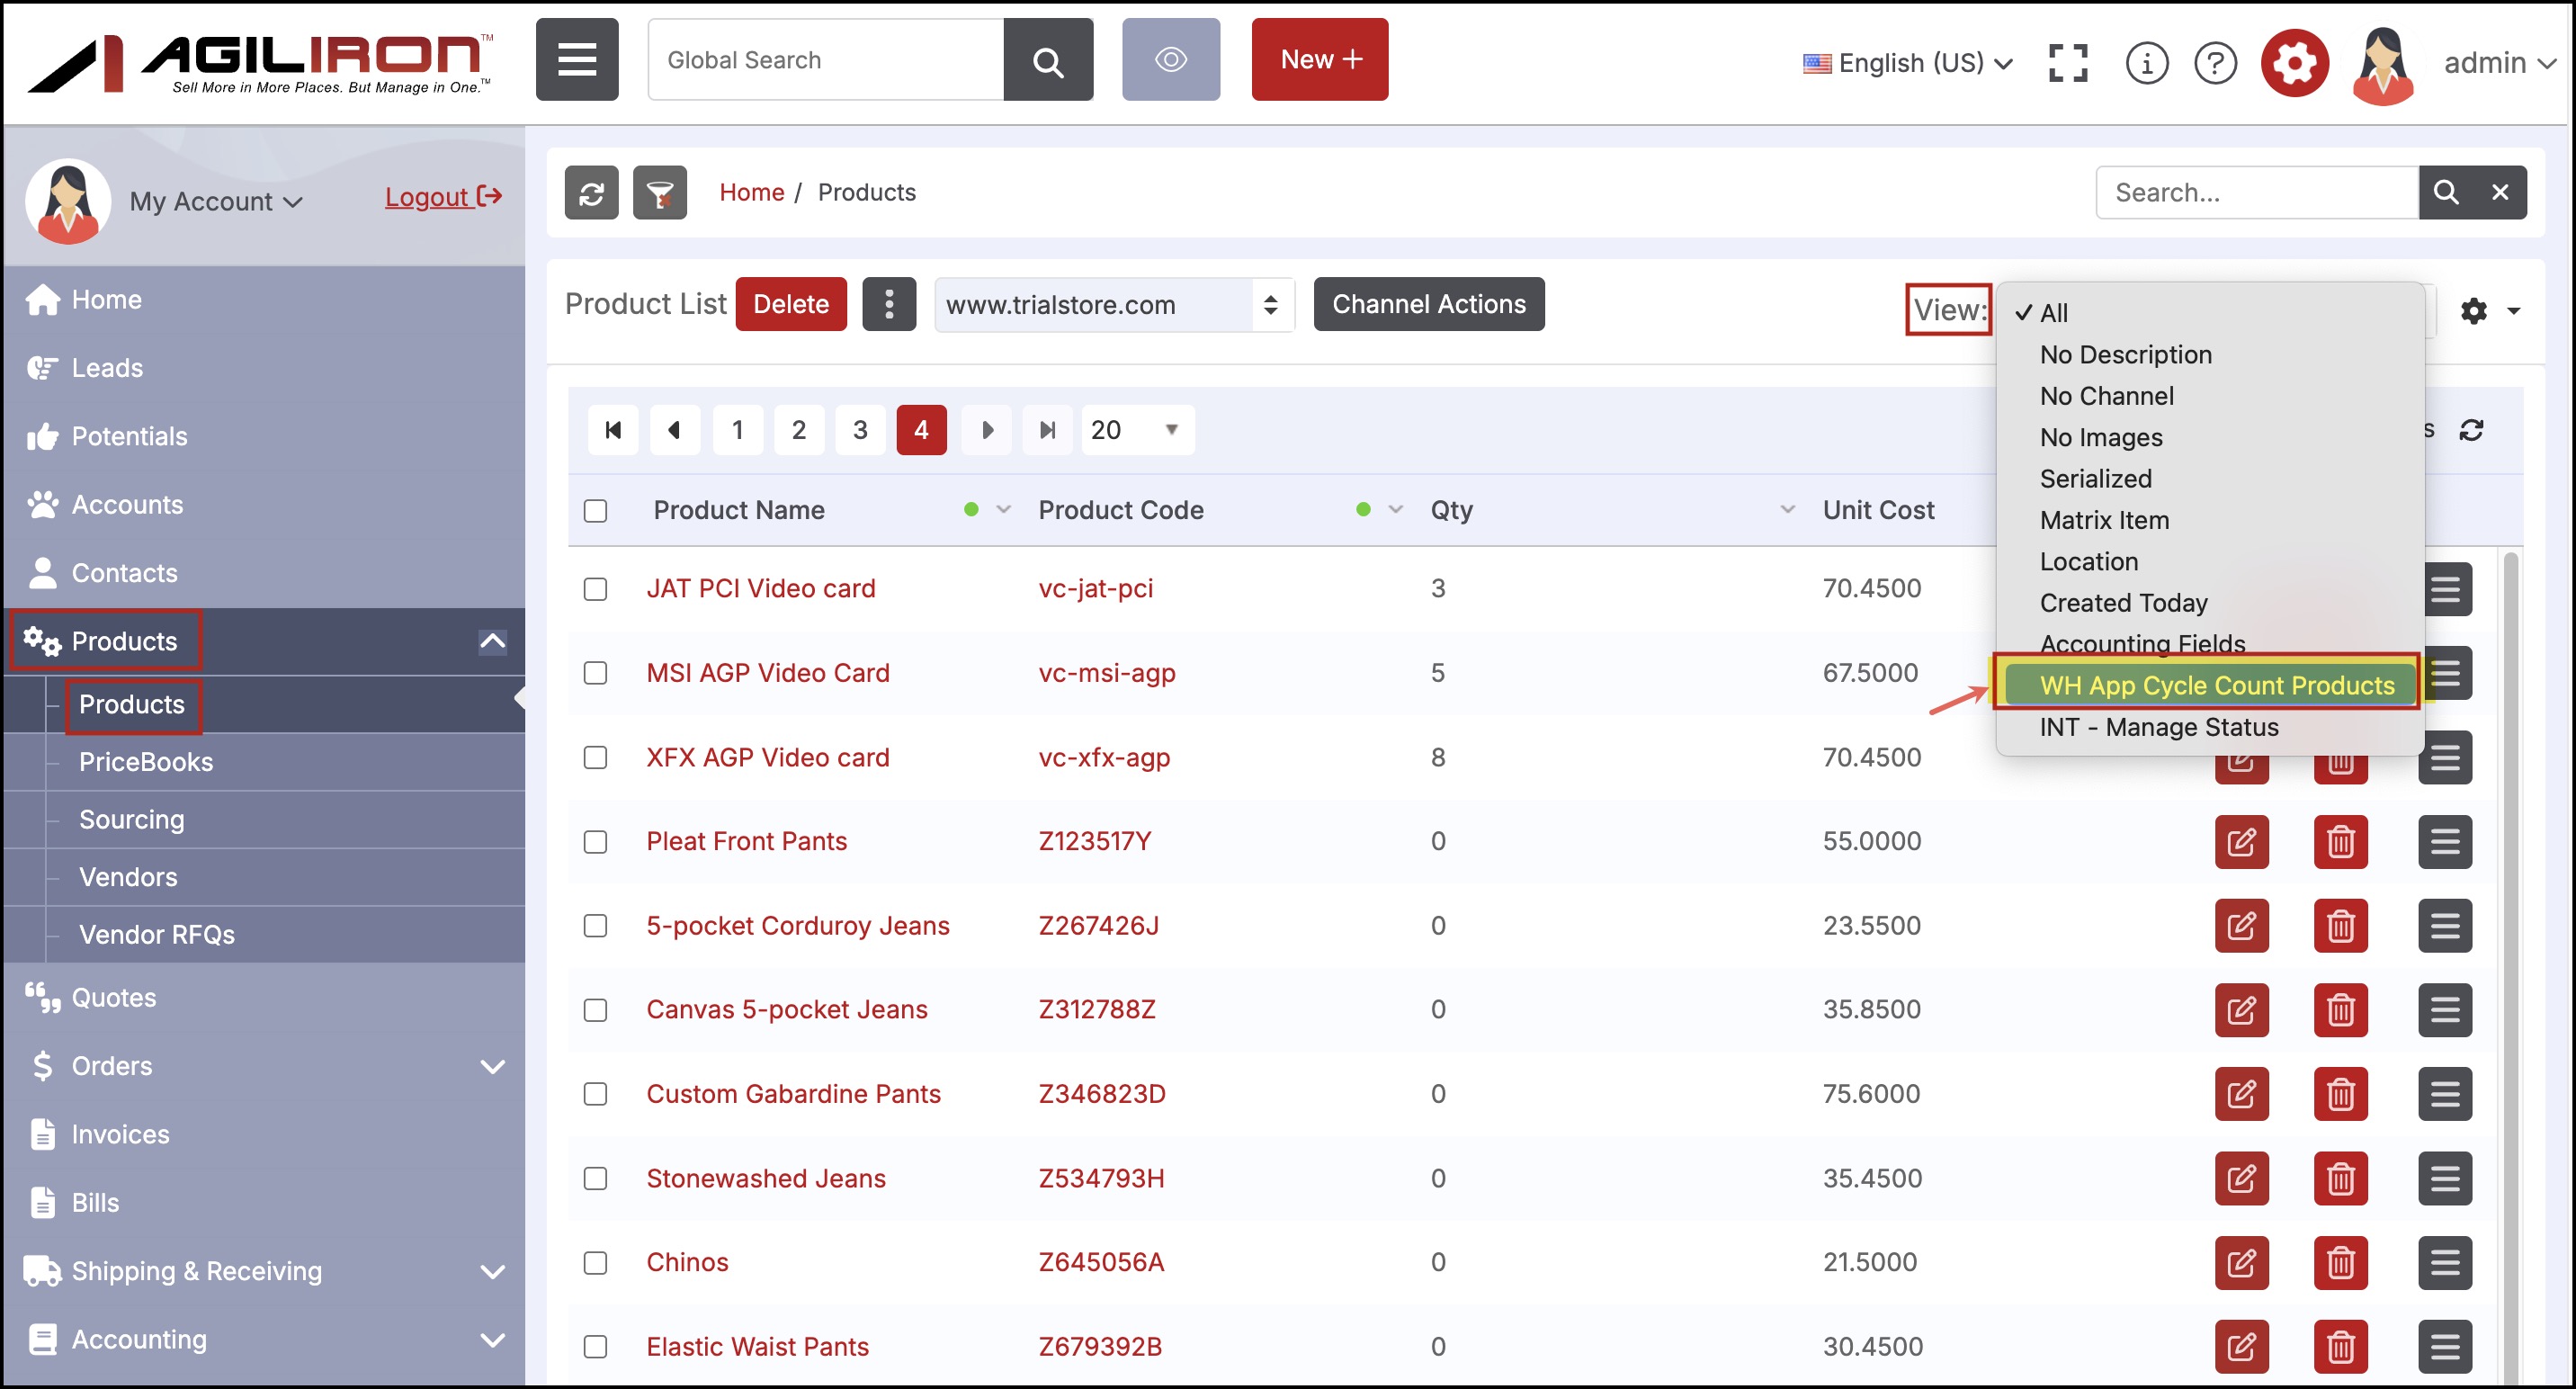This screenshot has height=1389, width=2576.
Task: Toggle the select-all checkbox in header
Action: click(595, 511)
